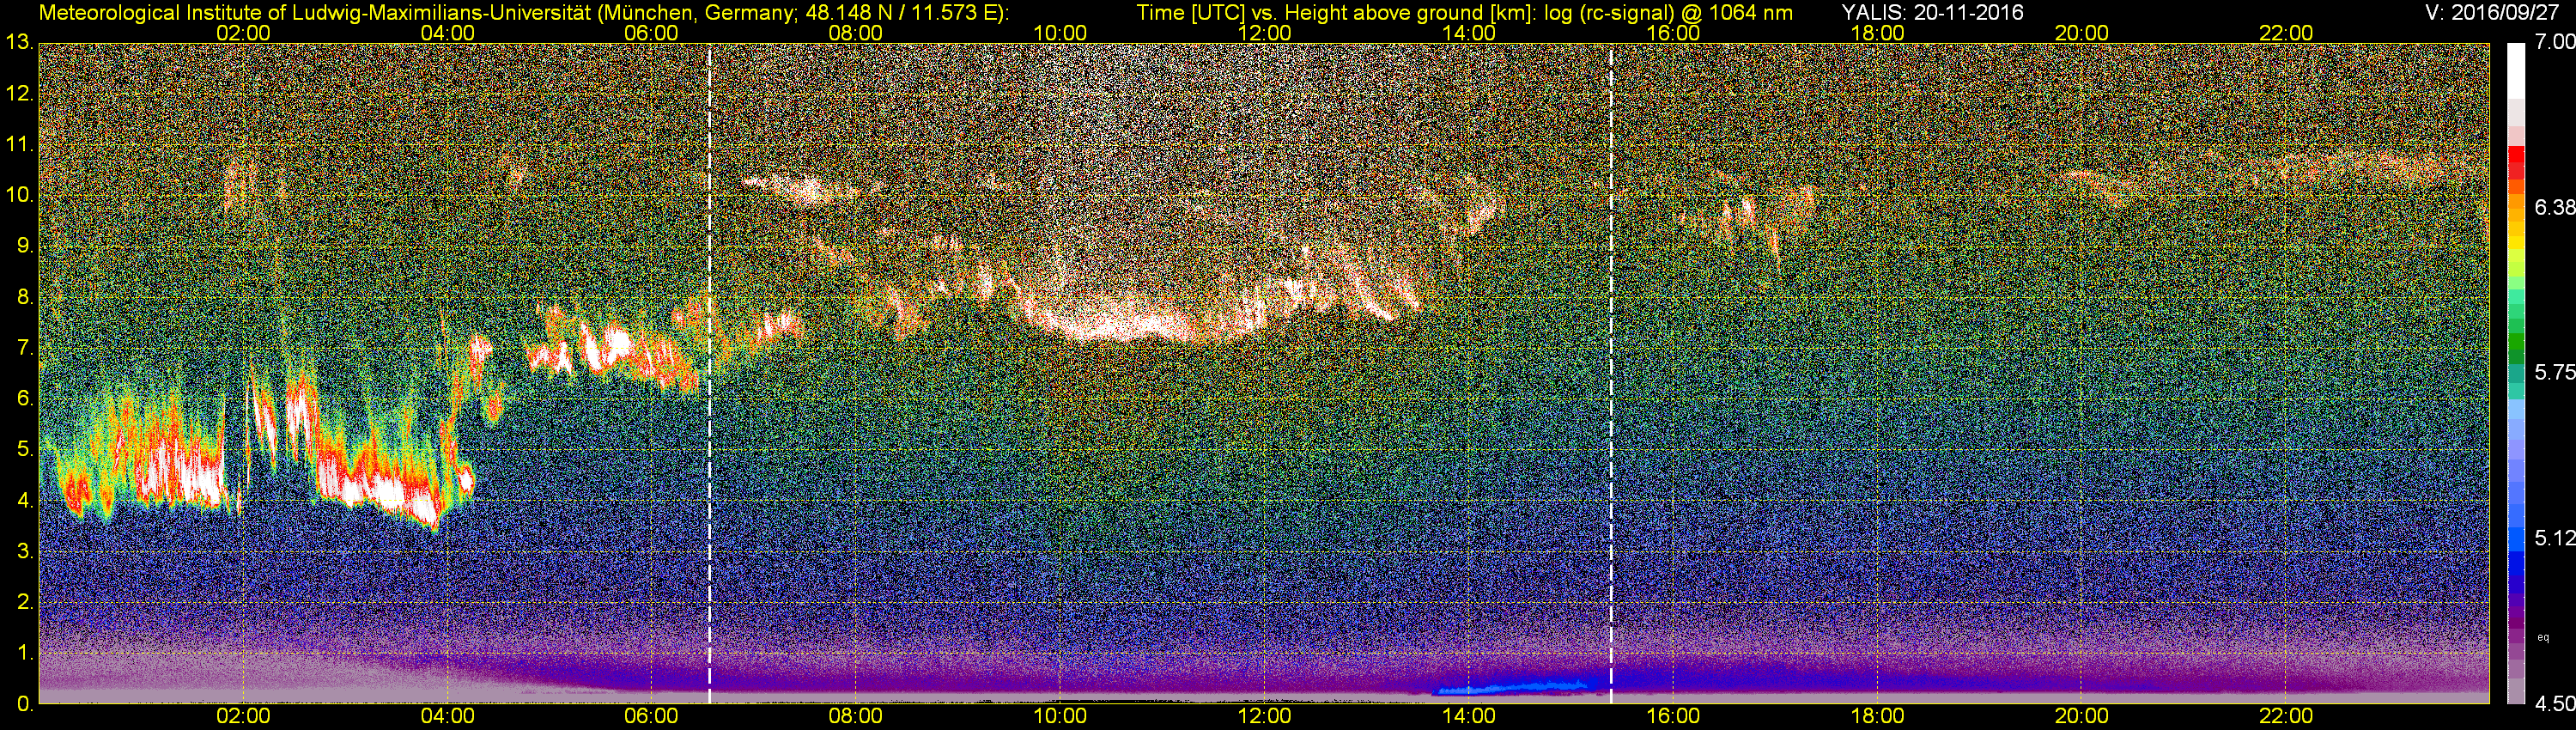Select the 18:00 tick label on the bottom axis

point(1877,716)
